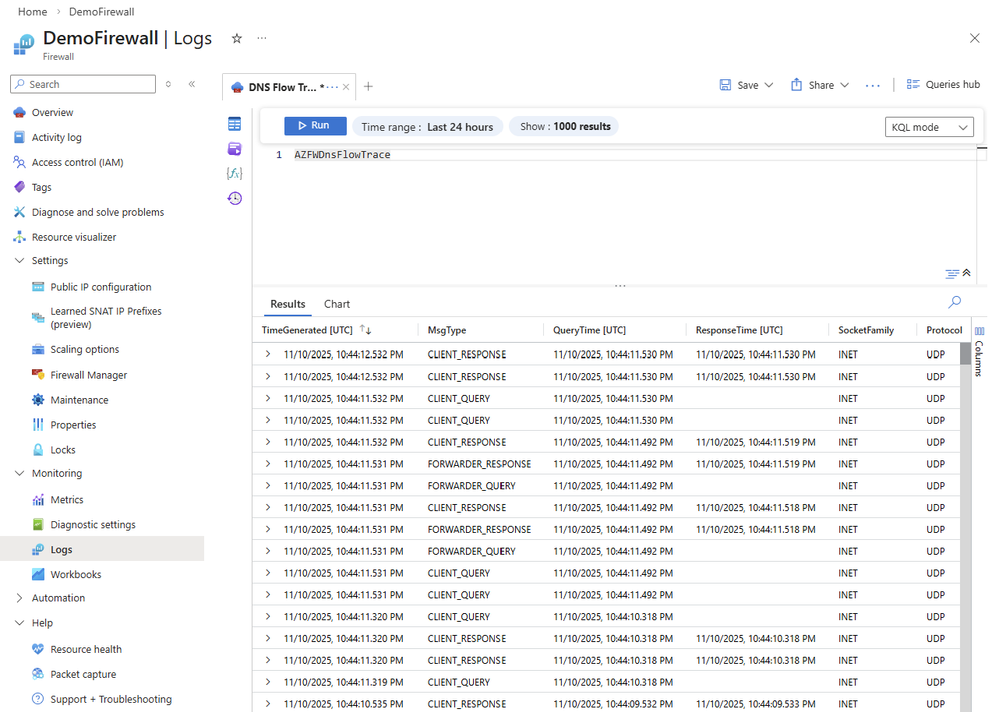The image size is (999, 712).
Task: Open the Tables panel icon
Action: 234,124
